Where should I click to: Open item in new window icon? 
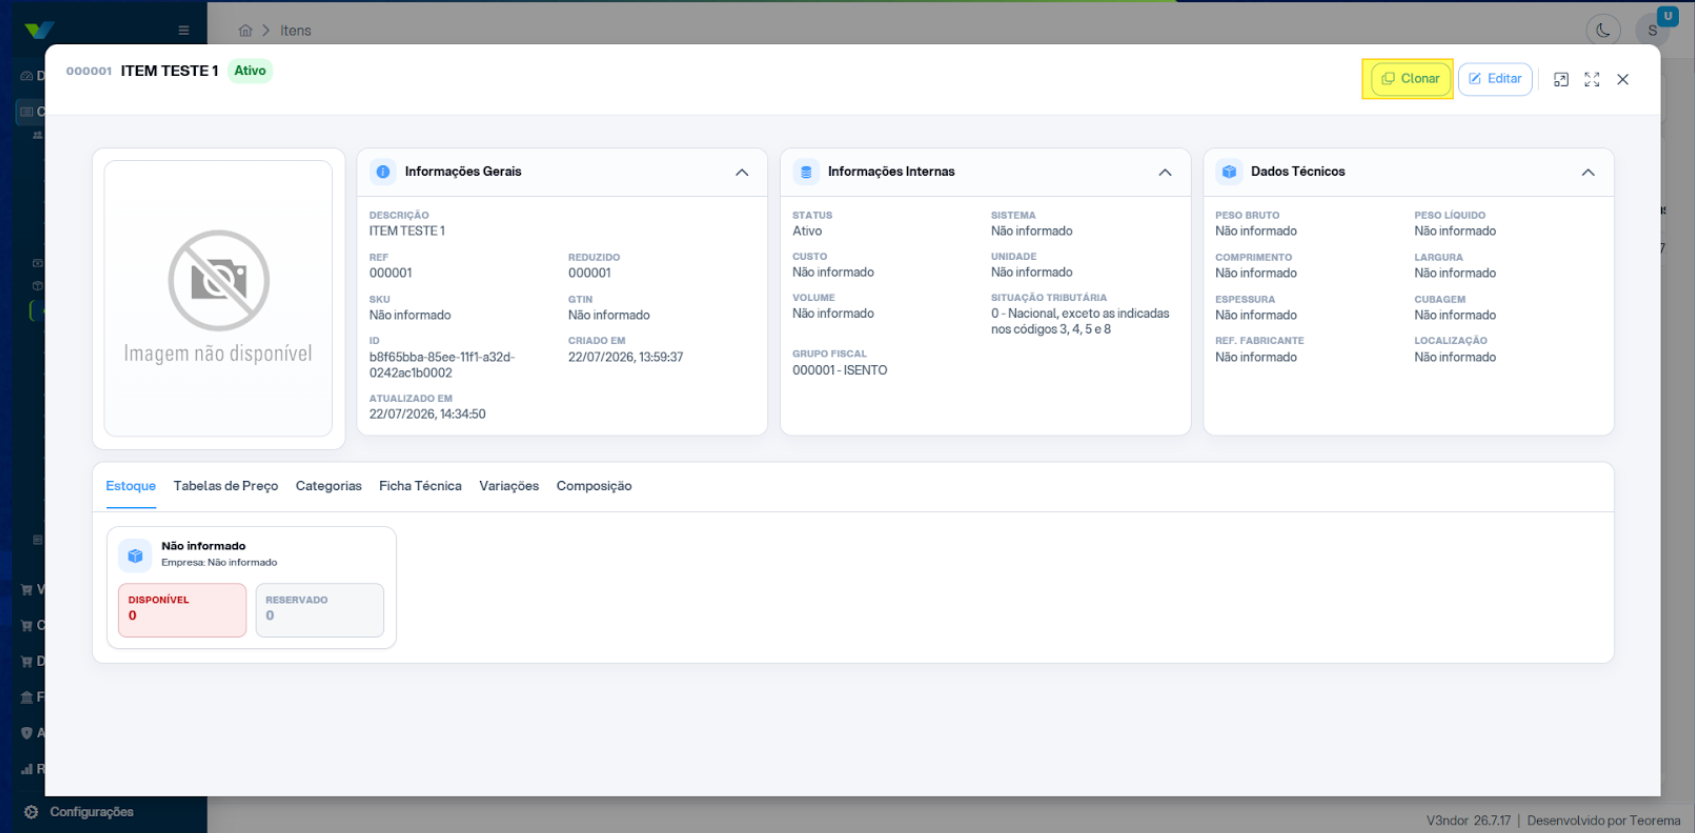click(x=1561, y=79)
